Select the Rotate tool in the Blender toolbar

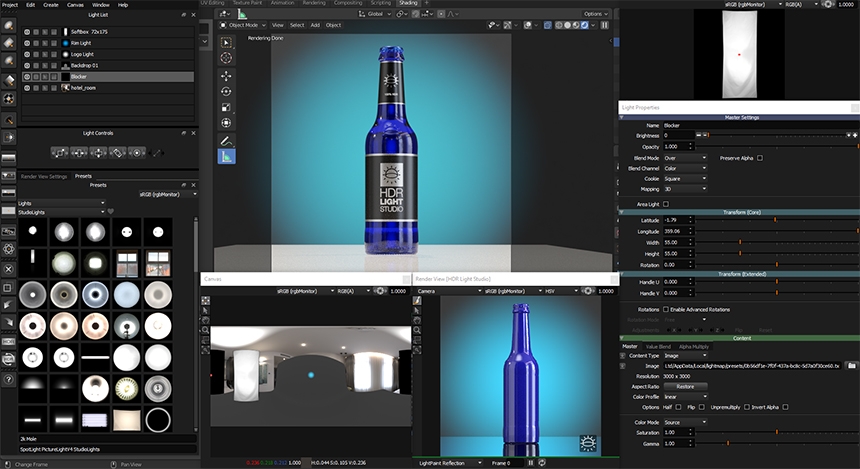(226, 91)
